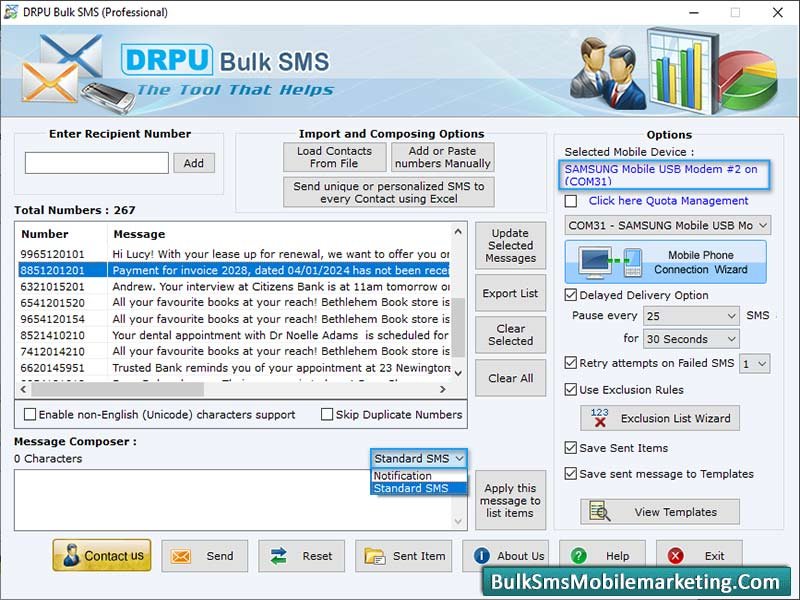Screen dimensions: 800x600
Task: Uncheck Delayed Delivery Option
Action: (x=571, y=295)
